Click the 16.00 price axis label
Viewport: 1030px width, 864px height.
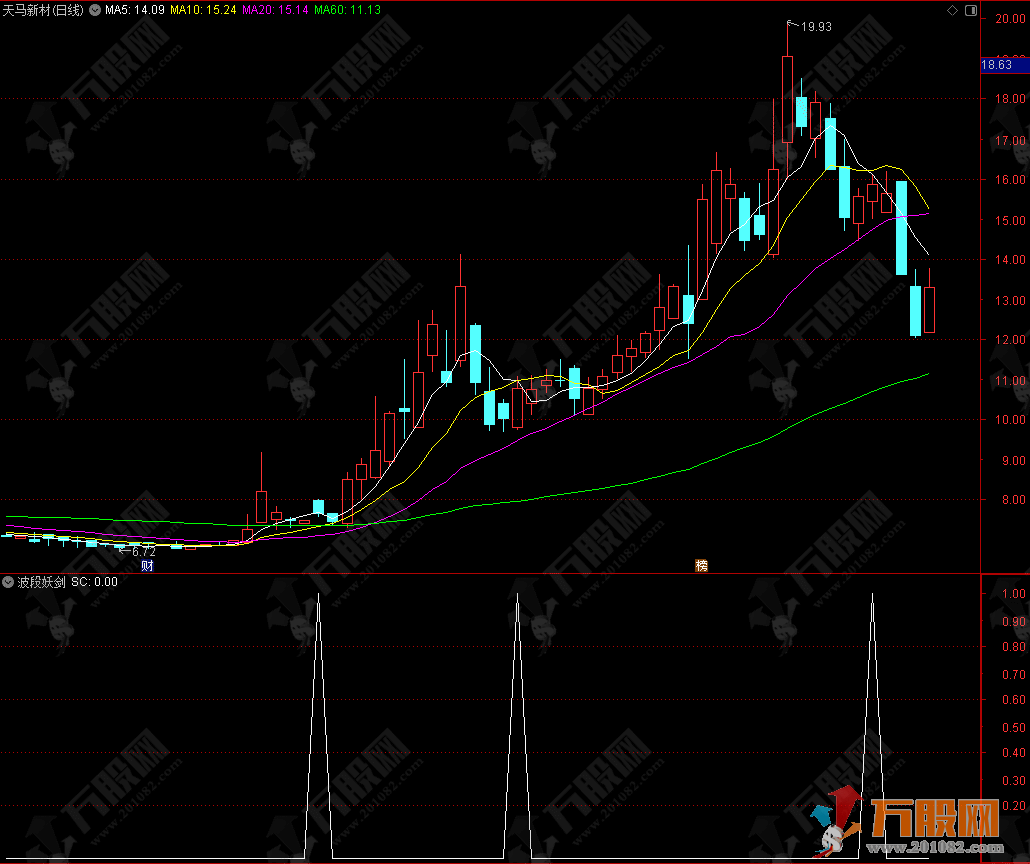pyautogui.click(x=1010, y=179)
